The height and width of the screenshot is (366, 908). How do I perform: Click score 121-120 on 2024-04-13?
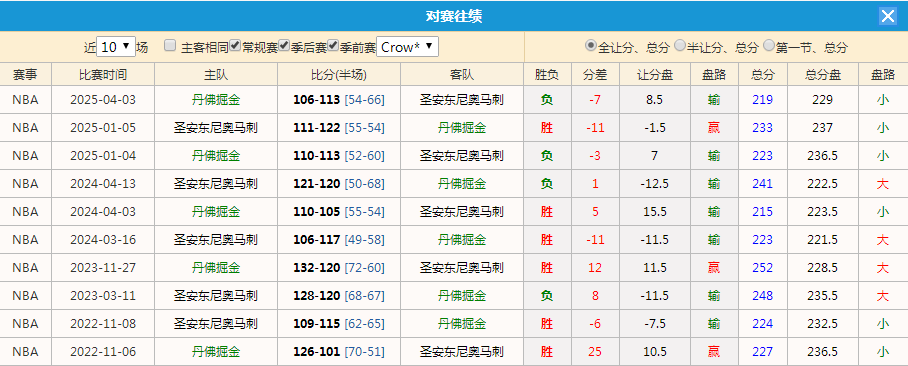pos(316,184)
